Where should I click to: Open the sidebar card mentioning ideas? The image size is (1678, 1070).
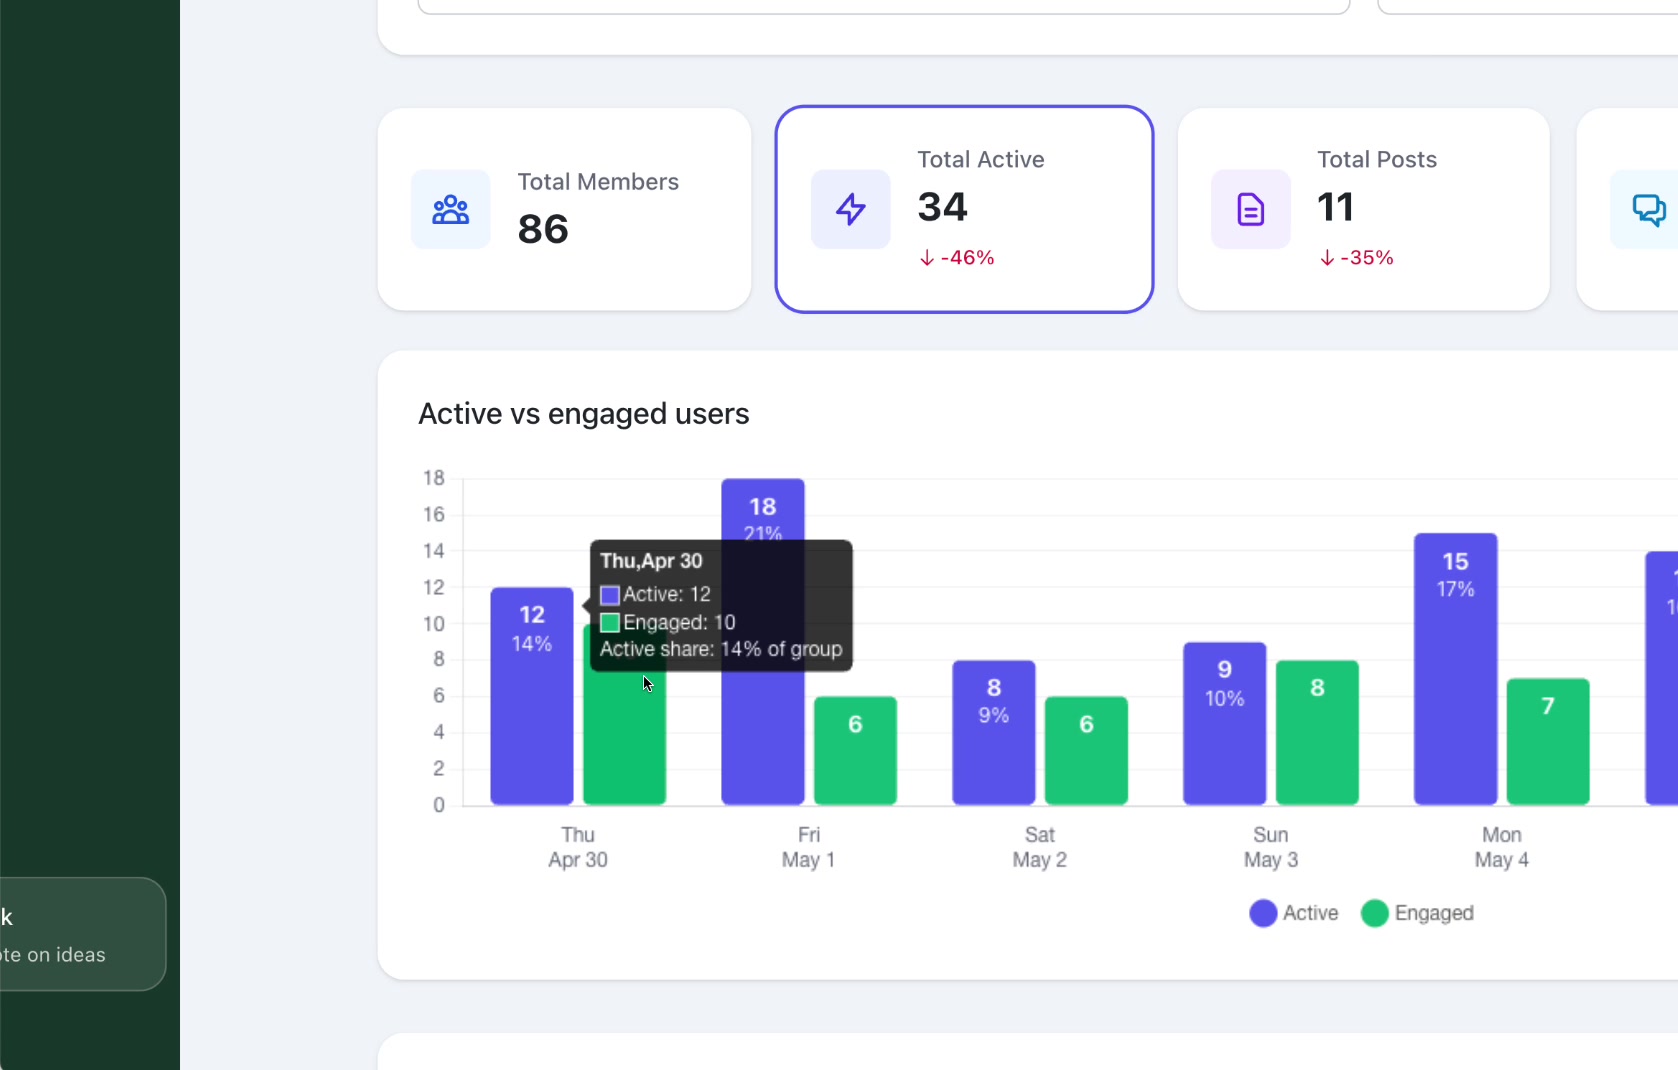[x=82, y=934]
